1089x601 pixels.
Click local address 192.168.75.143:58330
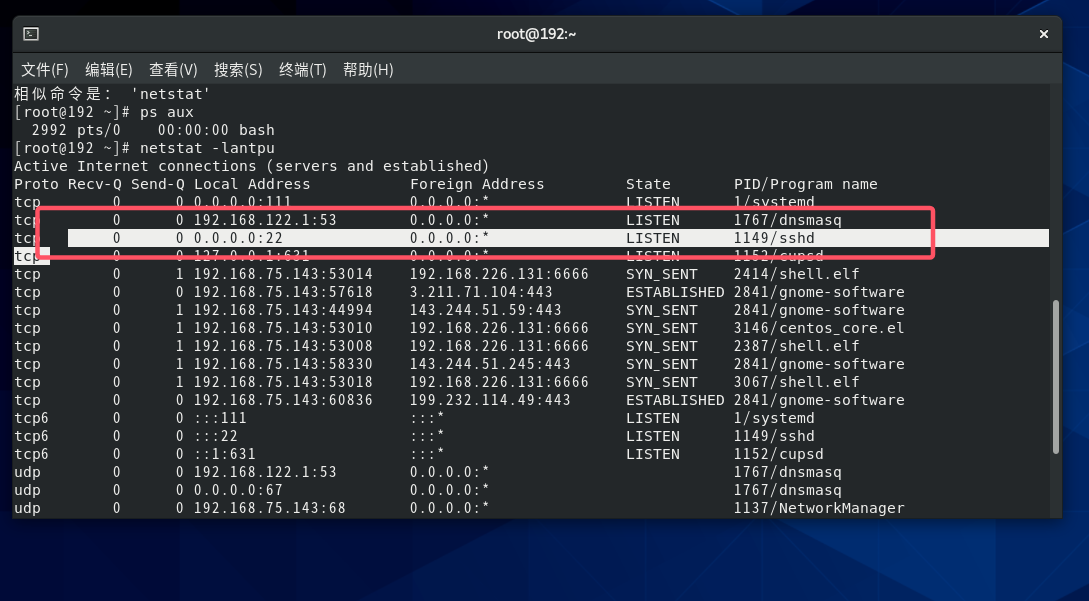[x=283, y=364]
